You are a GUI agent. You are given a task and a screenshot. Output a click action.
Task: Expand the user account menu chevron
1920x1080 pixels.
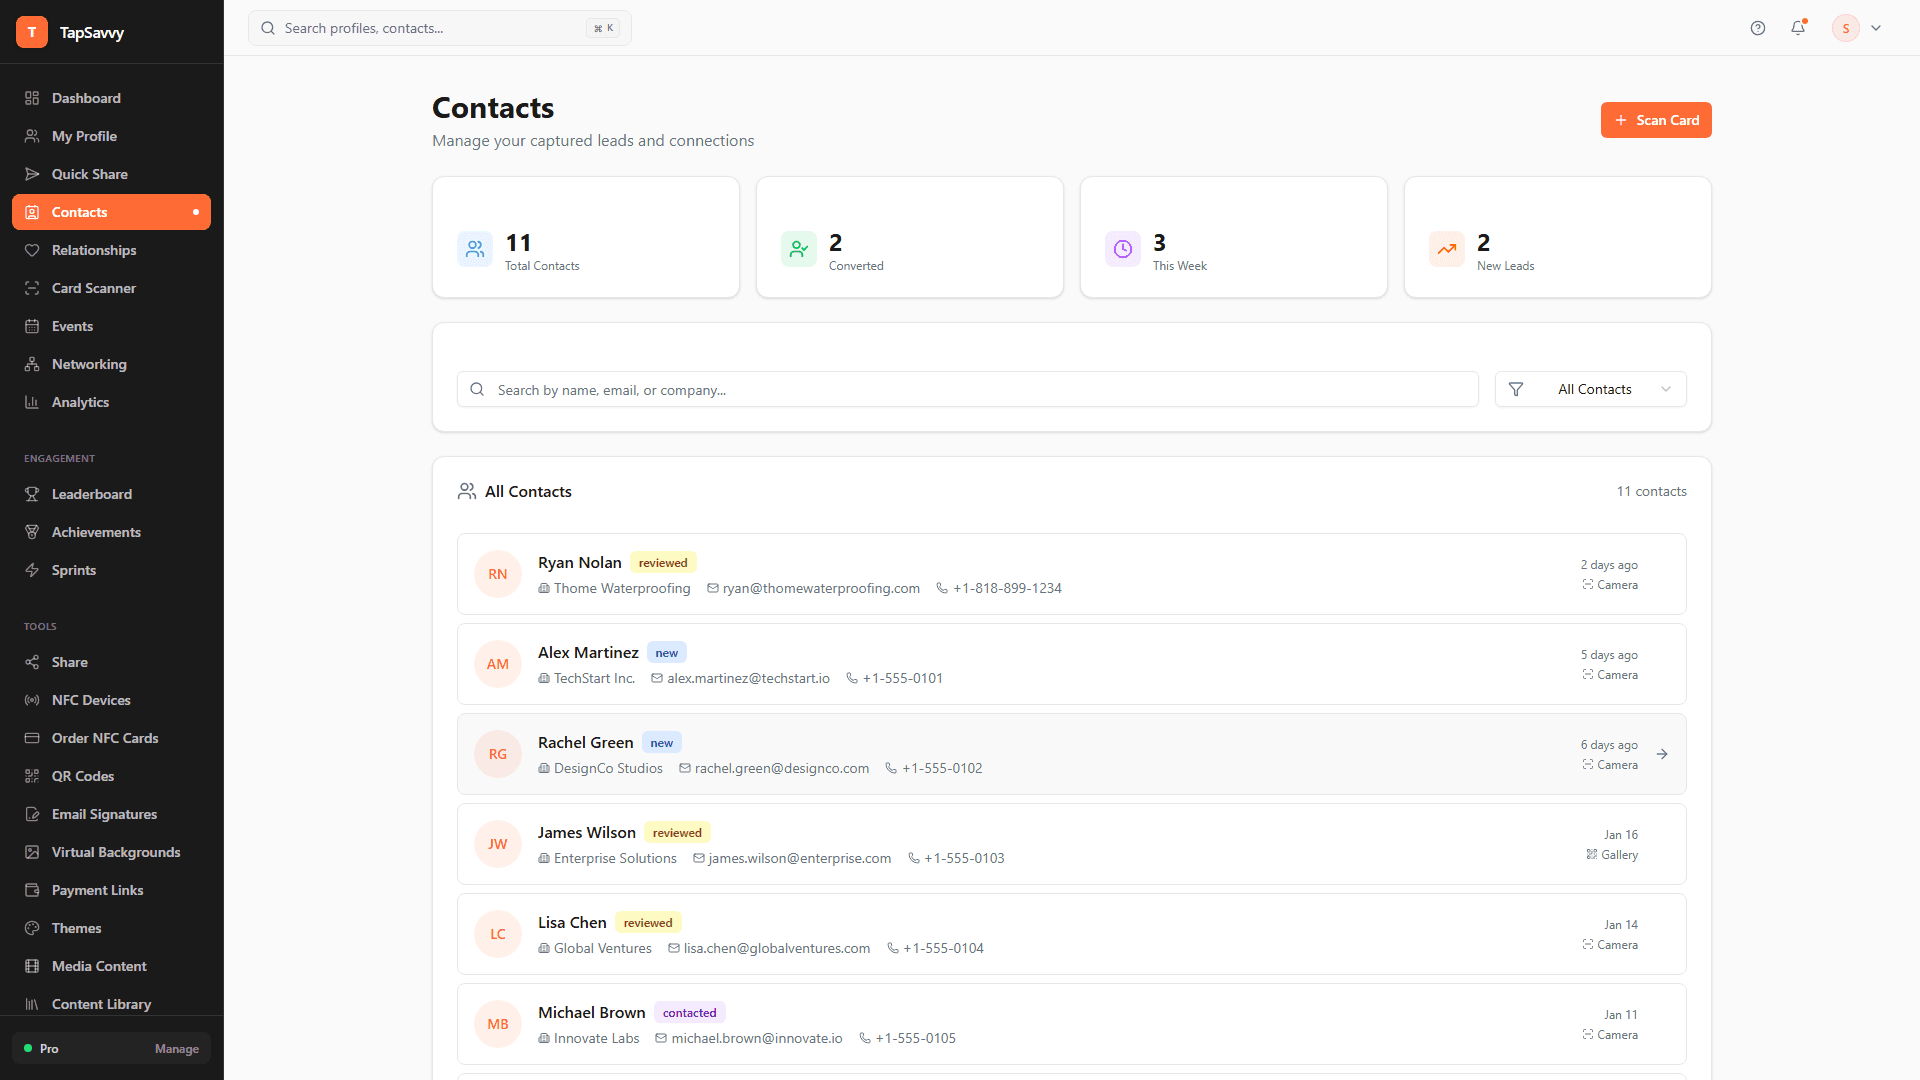coord(1877,28)
